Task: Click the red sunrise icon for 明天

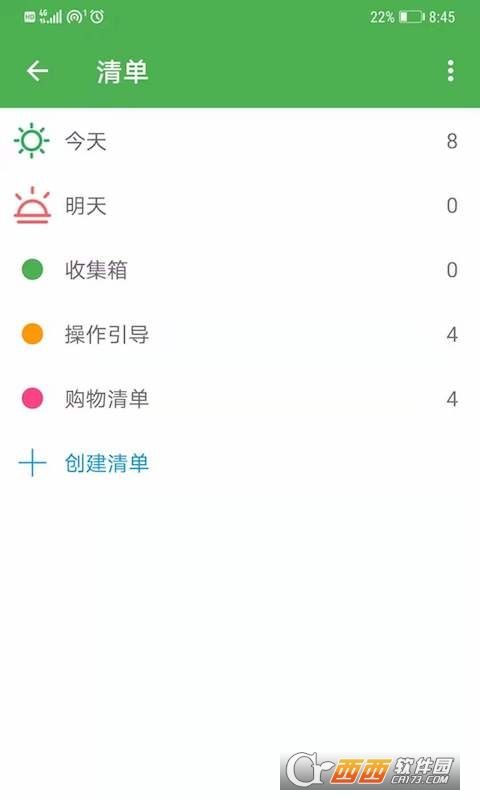Action: click(32, 205)
